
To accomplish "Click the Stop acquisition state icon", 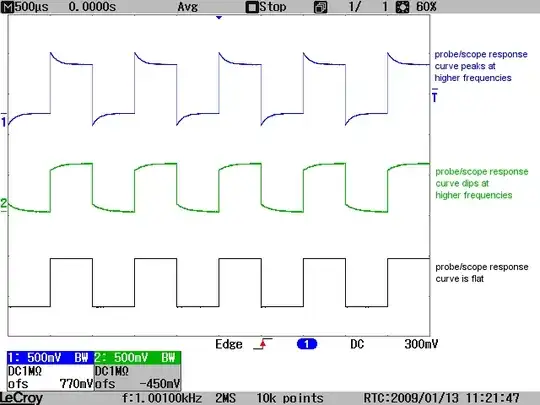I will pyautogui.click(x=252, y=7).
